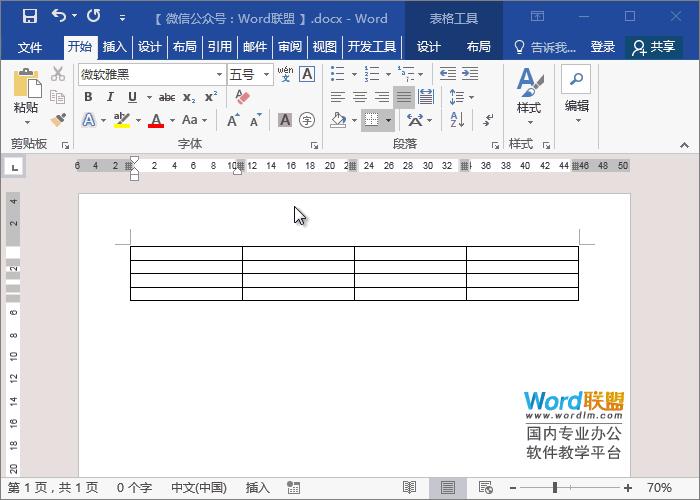
Task: Toggle show paragraph marks
Action: pos(488,120)
